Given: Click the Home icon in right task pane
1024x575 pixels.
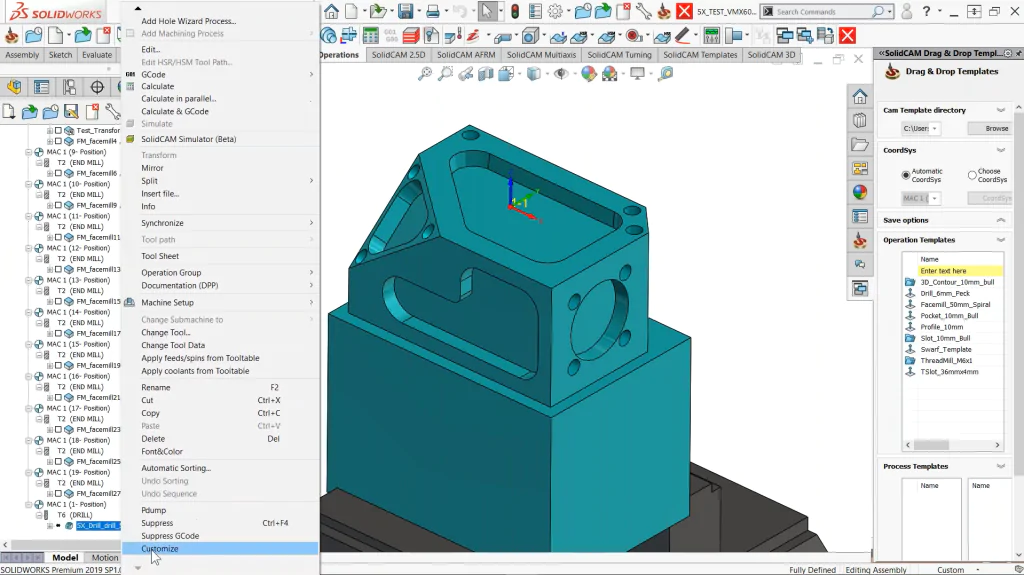Looking at the screenshot, I should (859, 97).
